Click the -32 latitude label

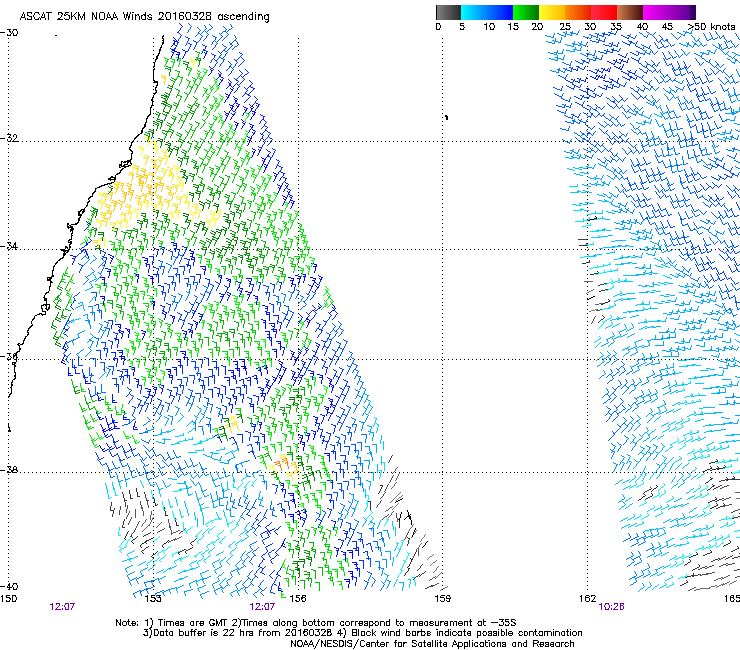pos(9,138)
